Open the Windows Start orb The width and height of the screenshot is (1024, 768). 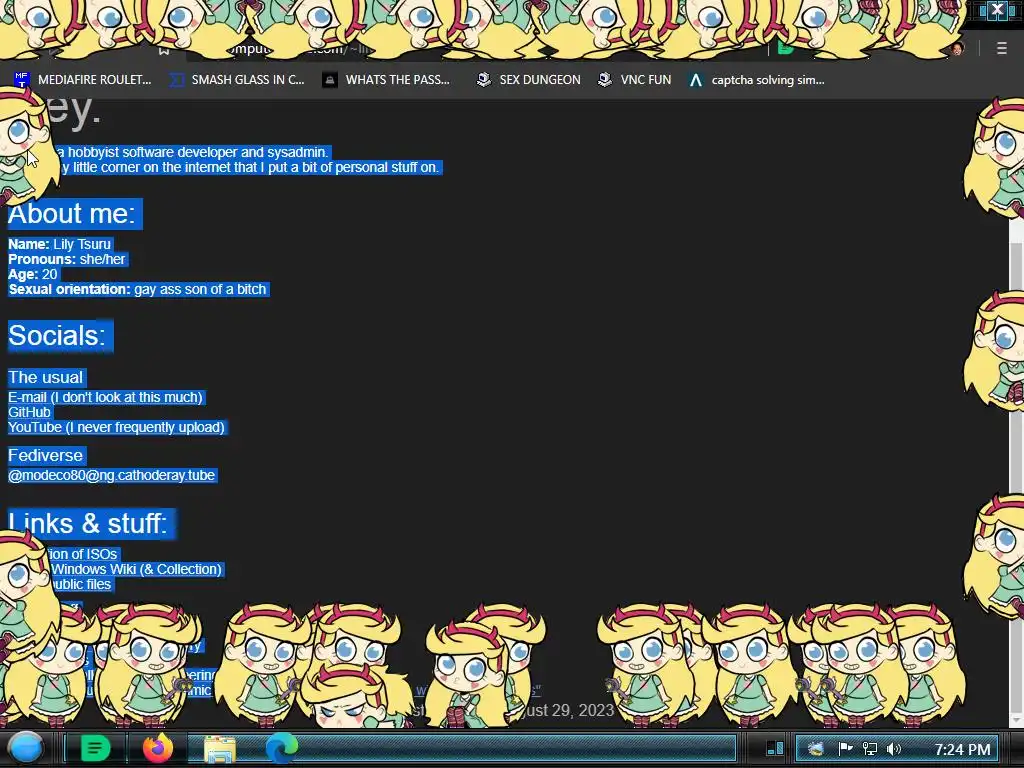point(26,748)
